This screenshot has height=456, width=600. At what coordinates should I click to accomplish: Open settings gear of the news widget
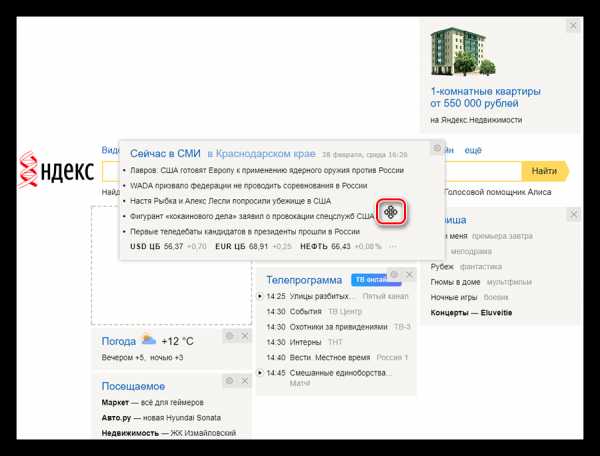click(437, 149)
